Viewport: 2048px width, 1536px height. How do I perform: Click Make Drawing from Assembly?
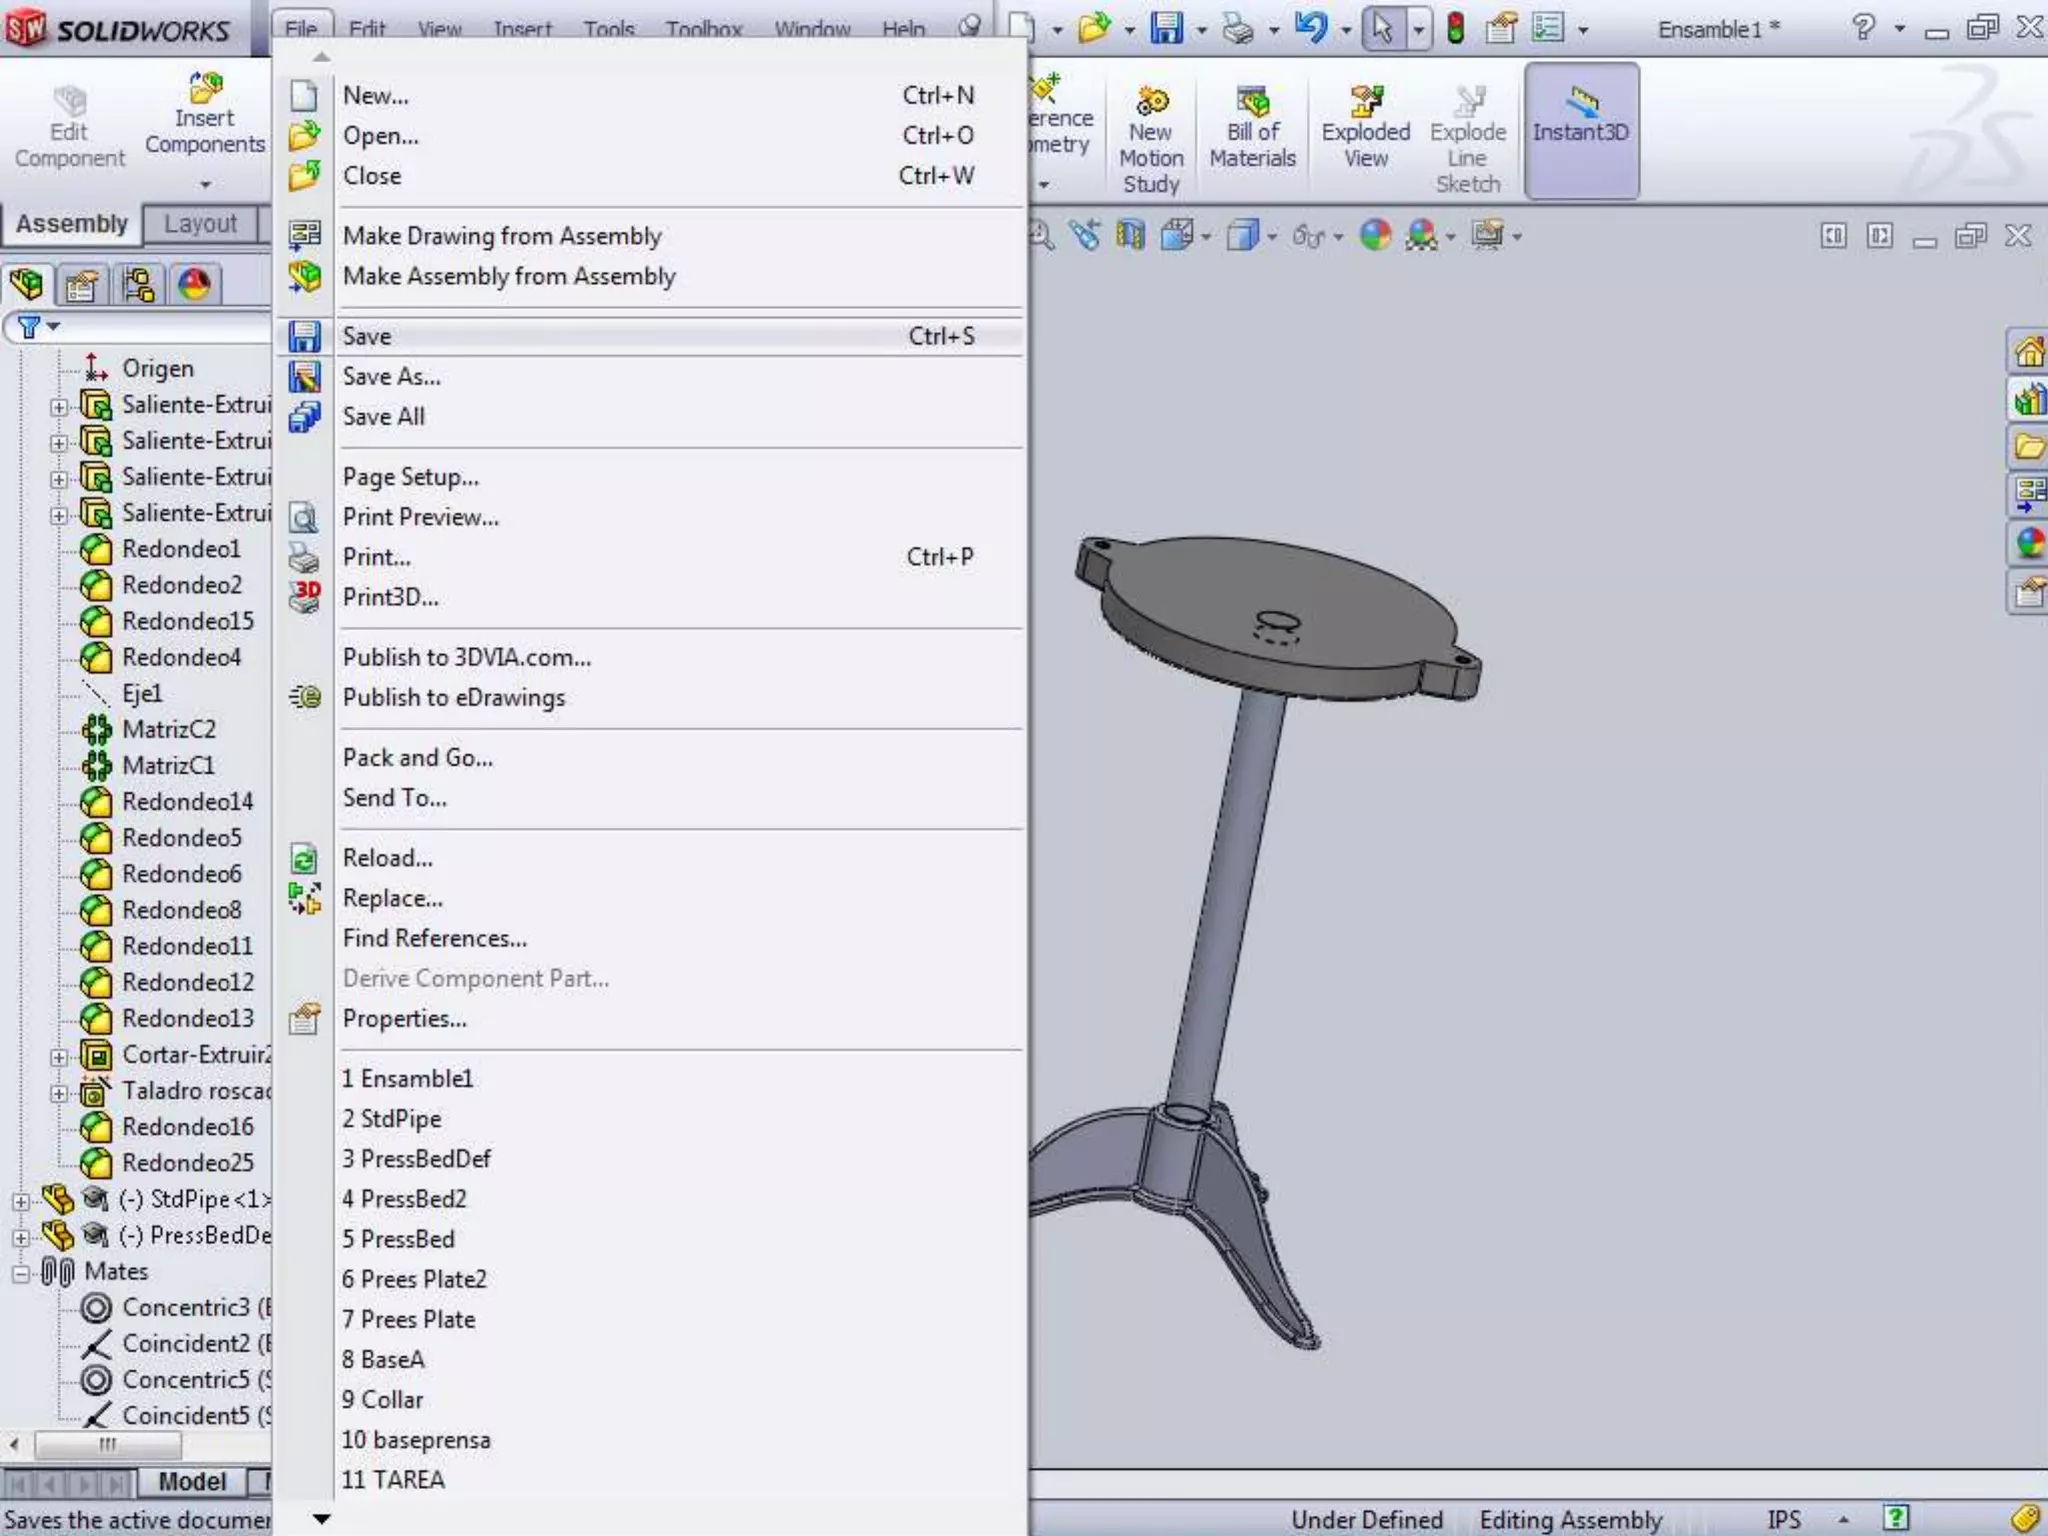point(501,236)
